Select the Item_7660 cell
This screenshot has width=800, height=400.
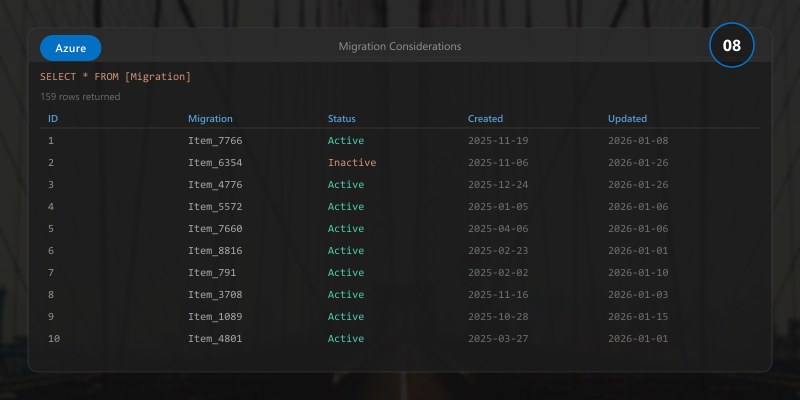tap(215, 229)
